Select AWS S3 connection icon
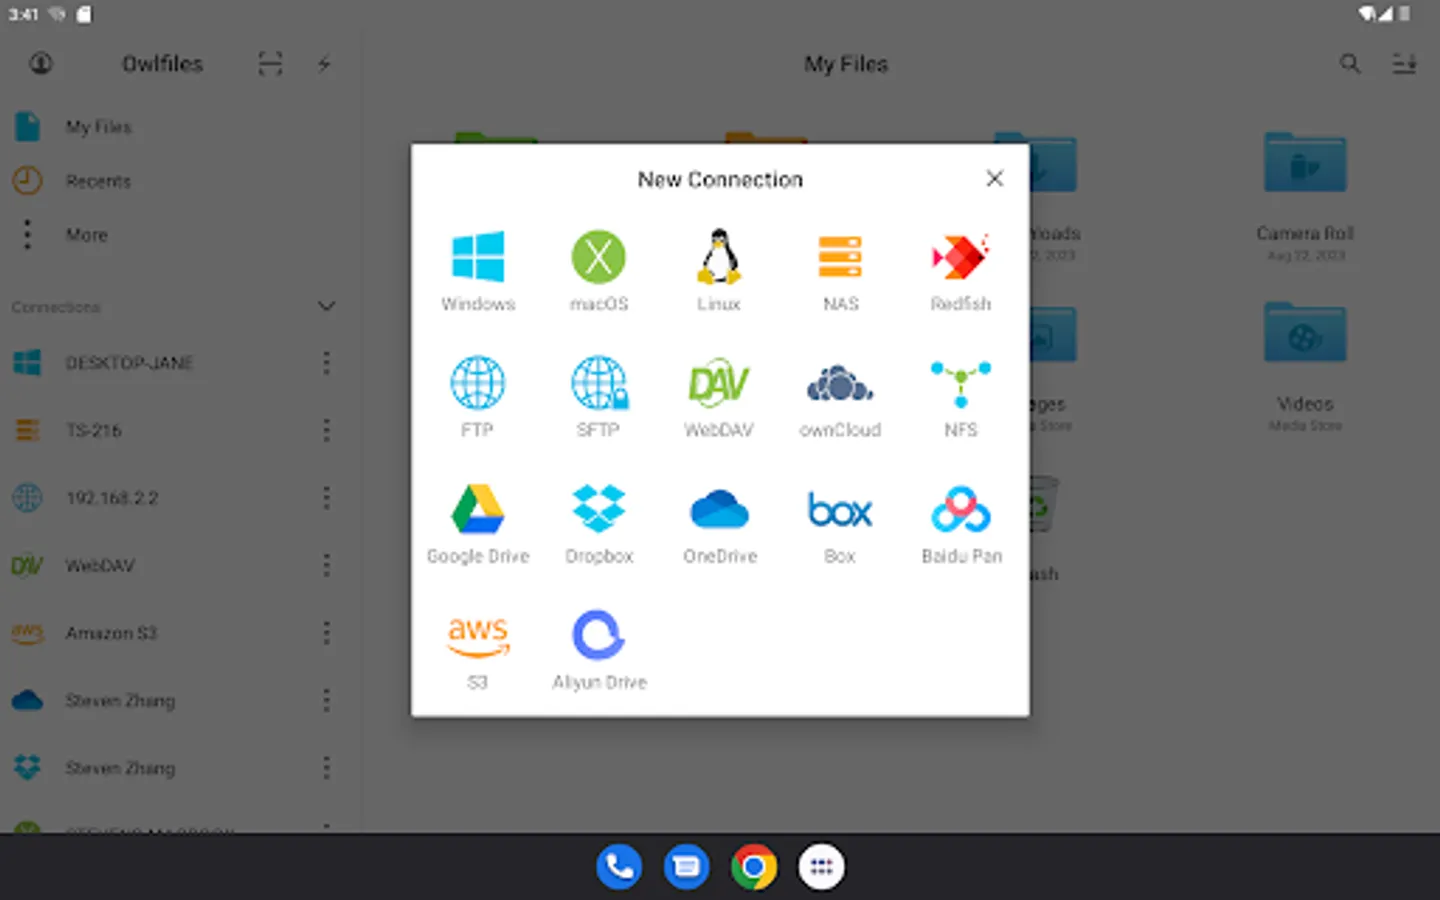The image size is (1440, 900). pyautogui.click(x=478, y=637)
